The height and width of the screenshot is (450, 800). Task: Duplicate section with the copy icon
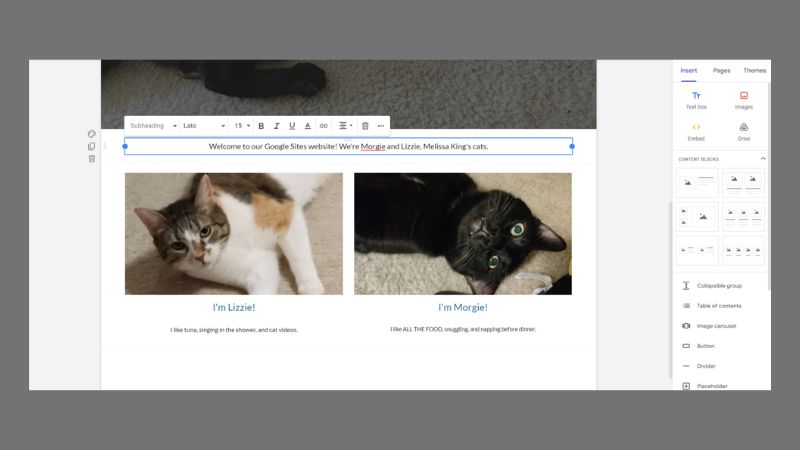[92, 146]
